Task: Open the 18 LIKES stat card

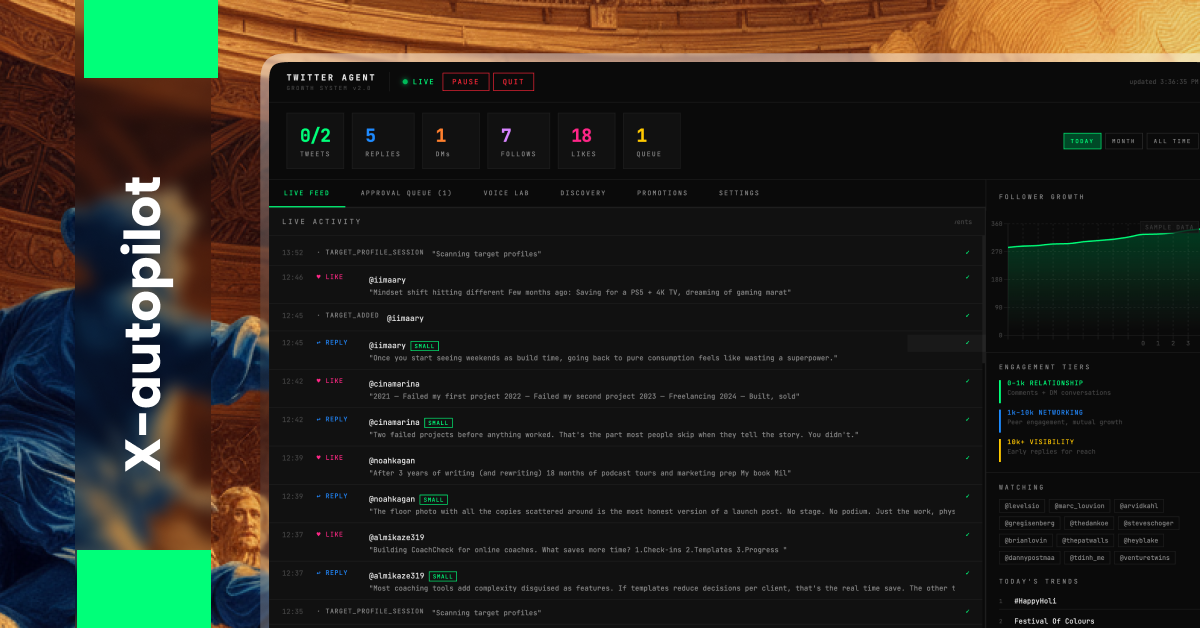Action: [x=586, y=140]
